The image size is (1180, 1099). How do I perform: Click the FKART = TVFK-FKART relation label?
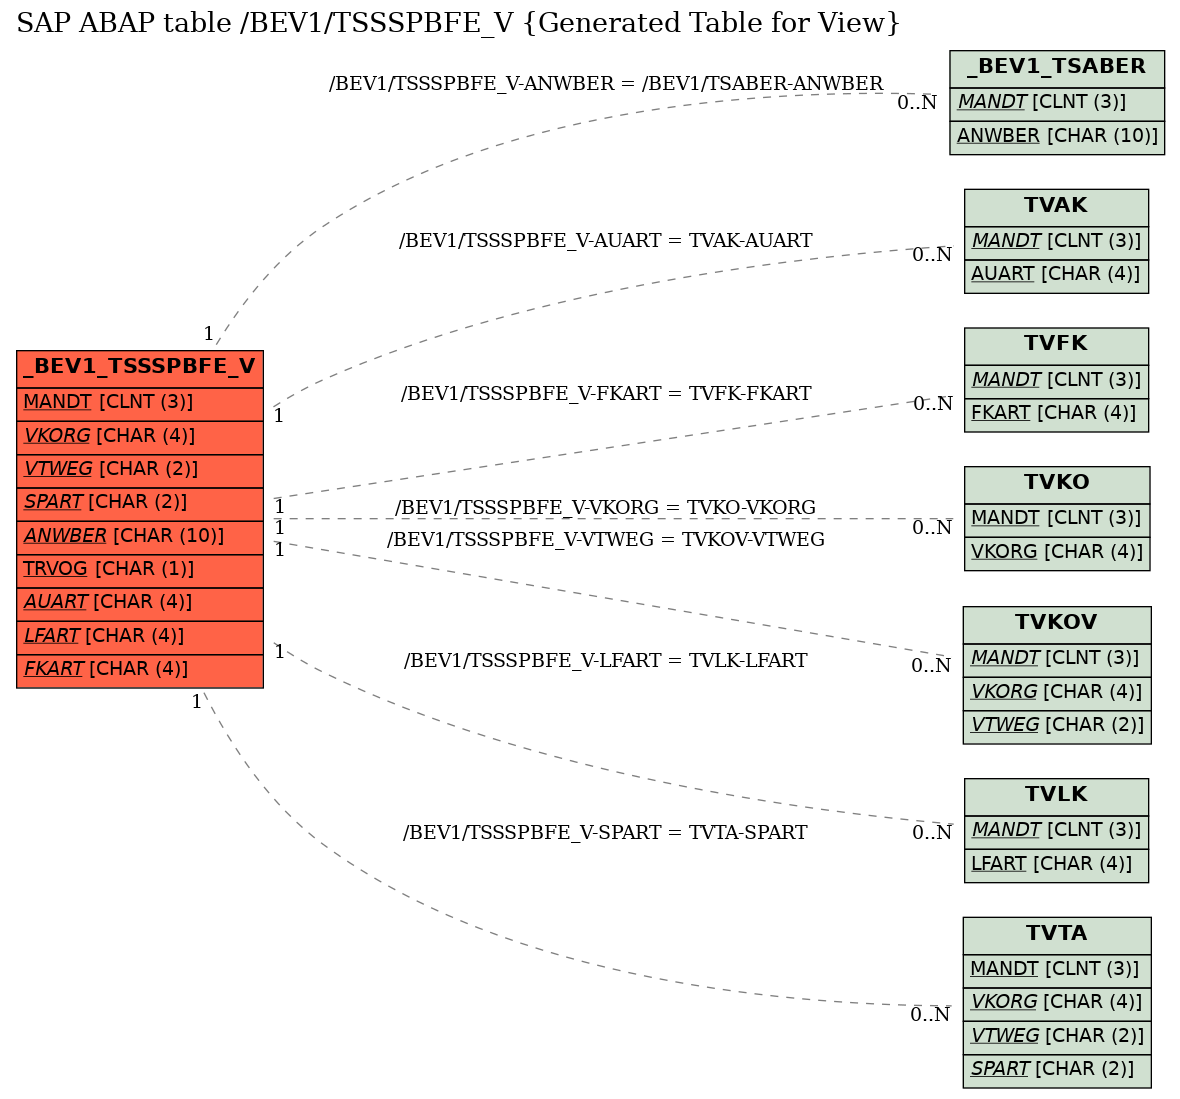606,394
